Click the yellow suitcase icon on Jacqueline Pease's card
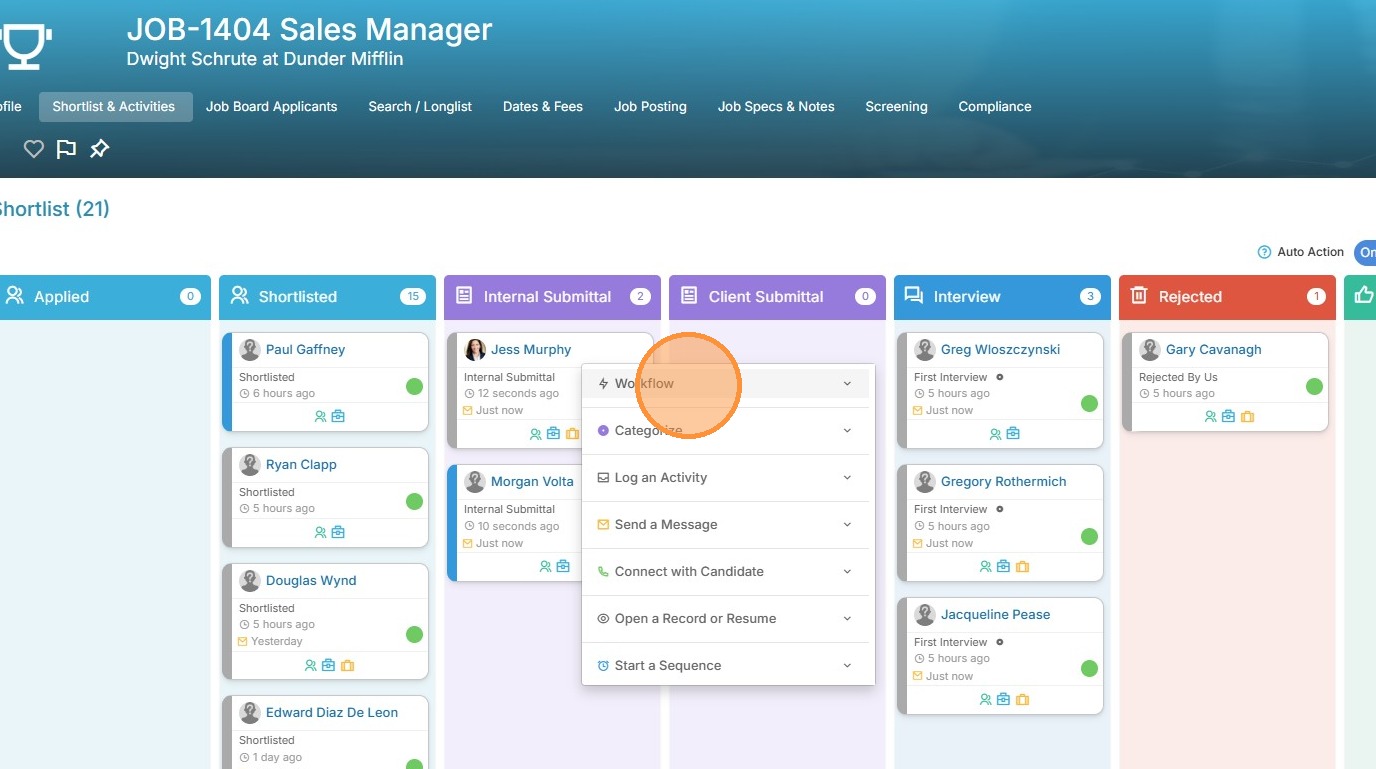The image size is (1376, 769). [x=1022, y=699]
